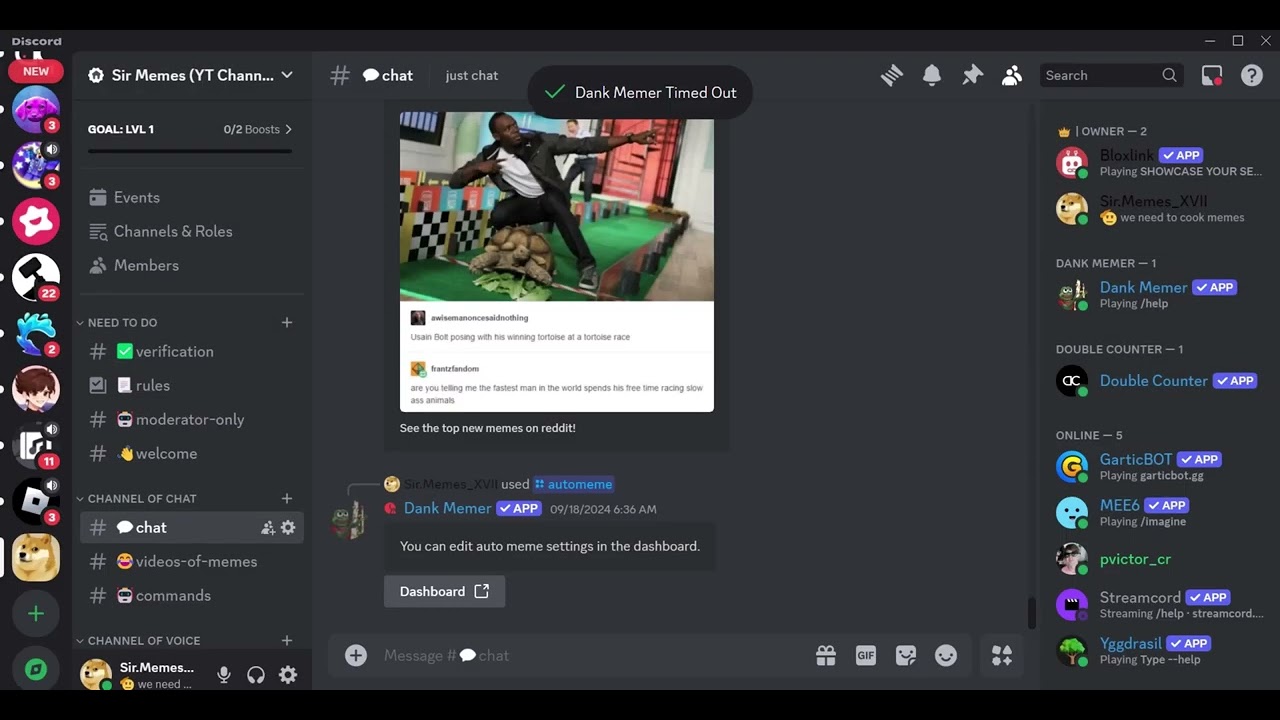Click the chat message scrollbar
Viewport: 1280px width, 720px height.
tap(1033, 613)
